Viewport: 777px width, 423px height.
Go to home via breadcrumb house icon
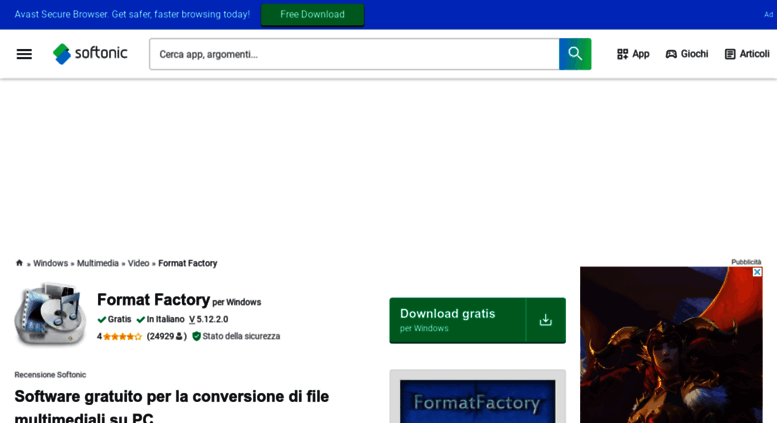click(x=19, y=263)
